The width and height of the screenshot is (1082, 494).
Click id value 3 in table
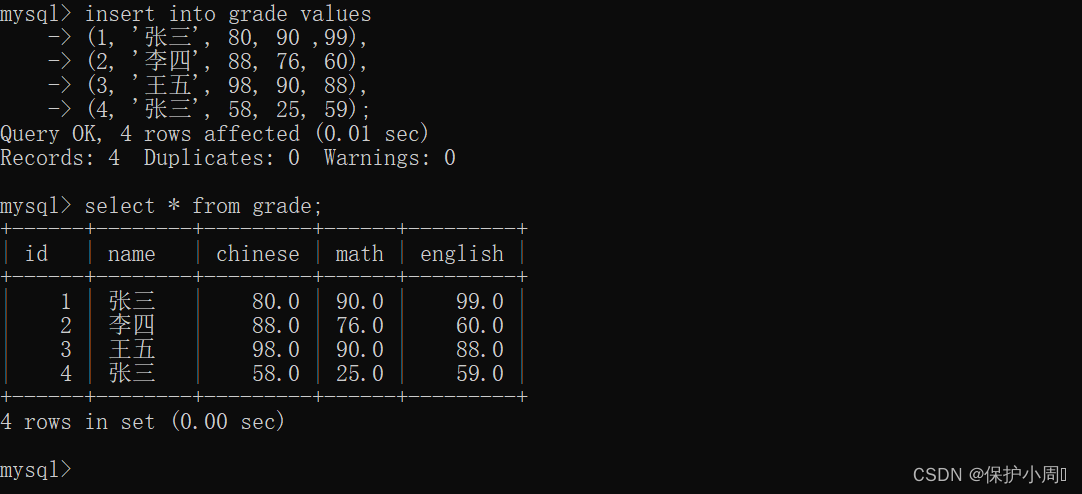tap(66, 350)
